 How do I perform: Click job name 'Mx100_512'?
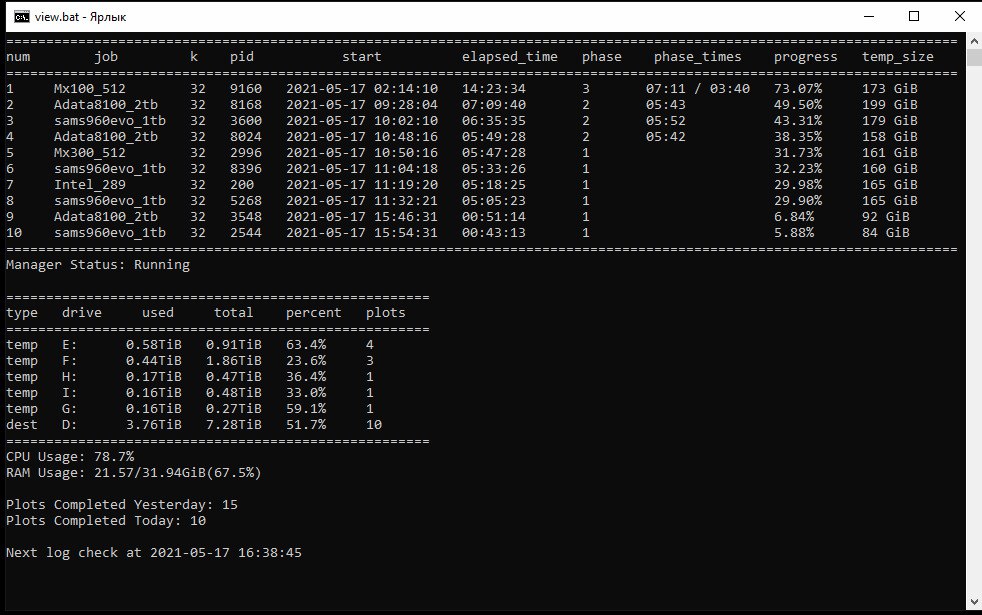(90, 89)
